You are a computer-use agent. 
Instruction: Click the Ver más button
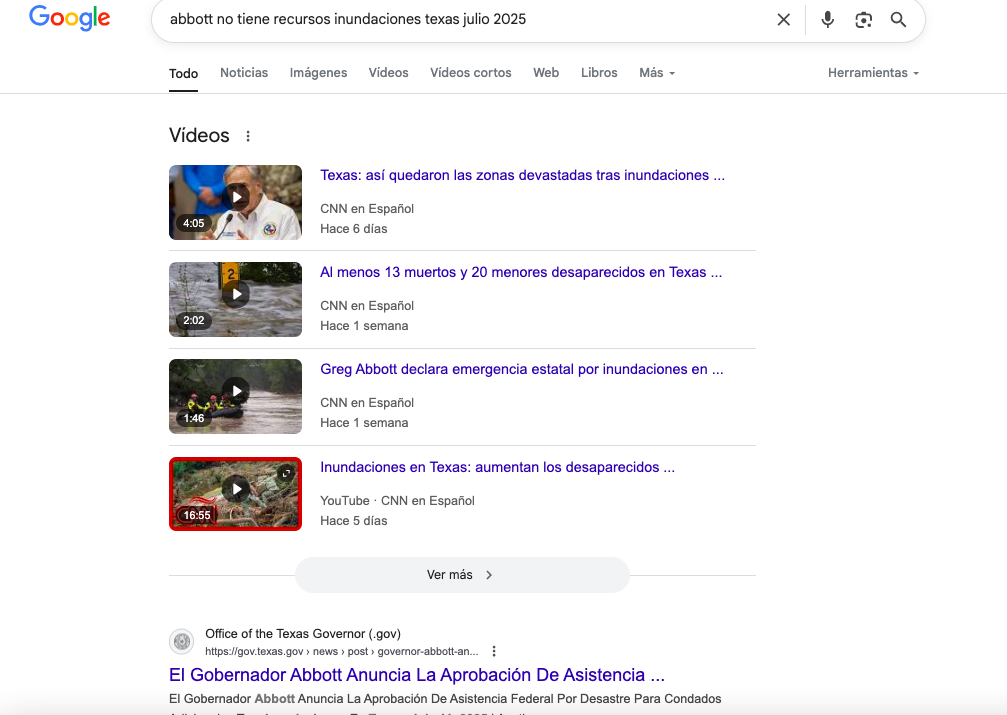462,575
